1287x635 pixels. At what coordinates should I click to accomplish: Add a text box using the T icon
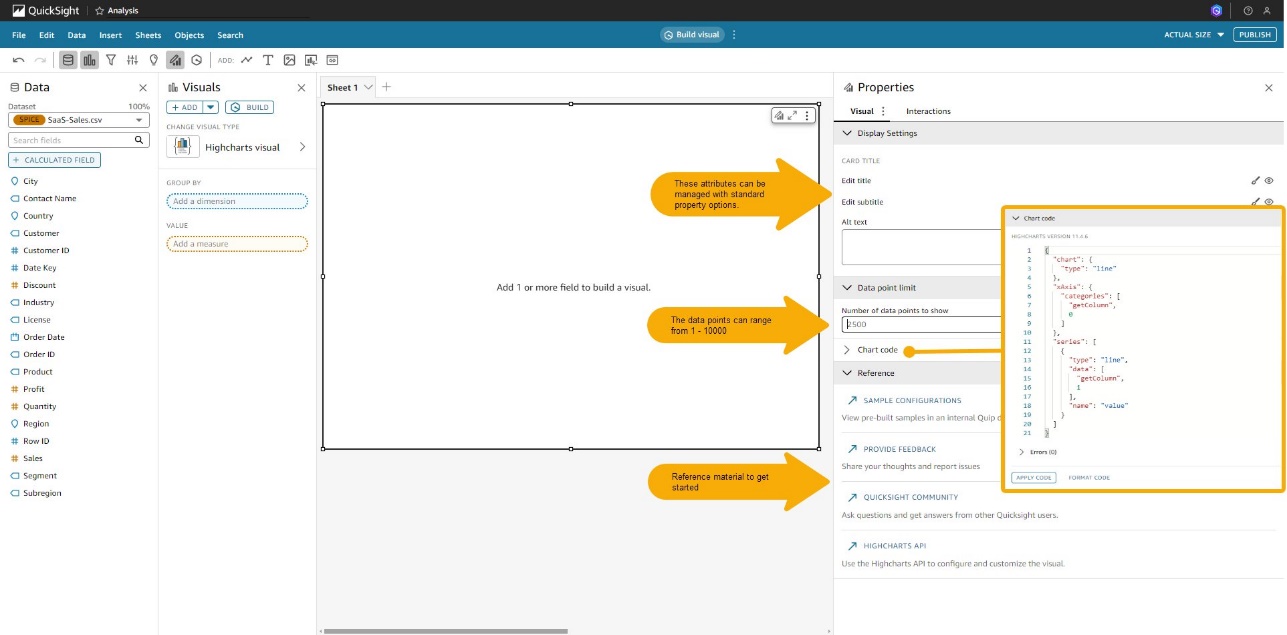(268, 60)
